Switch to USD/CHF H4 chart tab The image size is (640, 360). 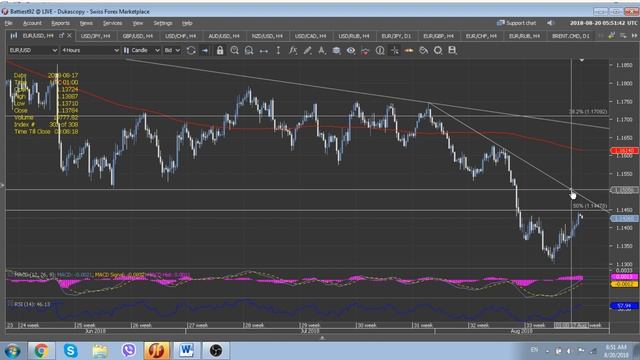(180, 36)
